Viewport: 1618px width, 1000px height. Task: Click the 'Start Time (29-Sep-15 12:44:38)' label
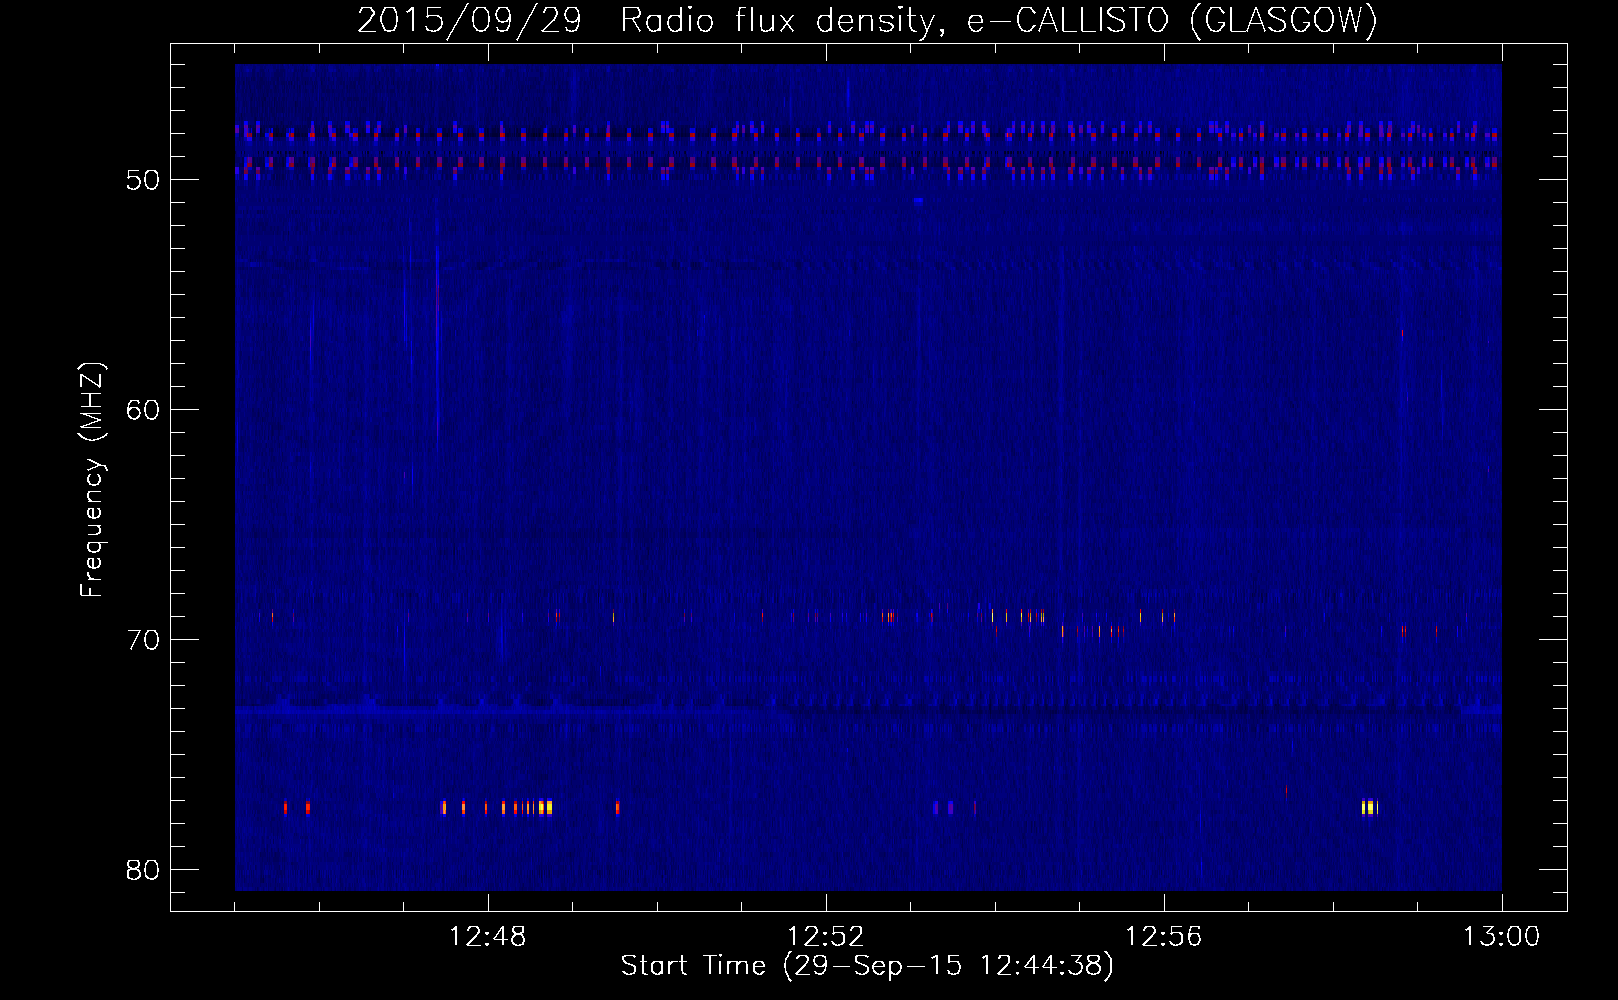click(867, 966)
